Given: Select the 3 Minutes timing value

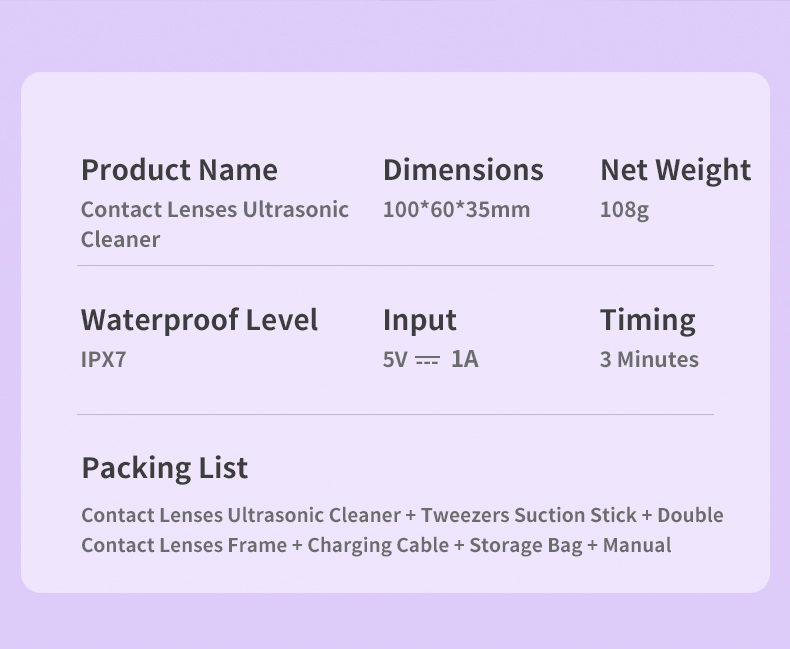Looking at the screenshot, I should (649, 360).
